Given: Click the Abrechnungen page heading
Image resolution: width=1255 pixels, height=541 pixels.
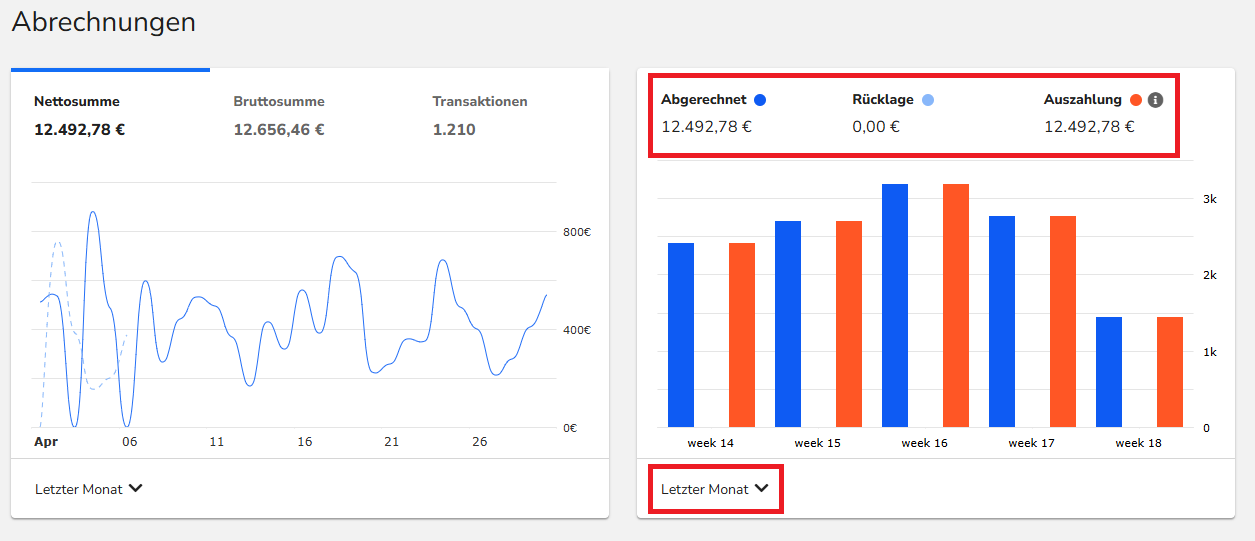Looking at the screenshot, I should pyautogui.click(x=104, y=22).
